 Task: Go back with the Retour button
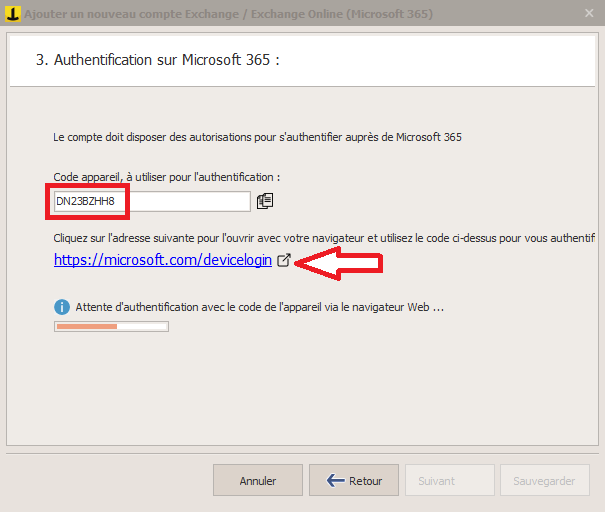(x=354, y=480)
